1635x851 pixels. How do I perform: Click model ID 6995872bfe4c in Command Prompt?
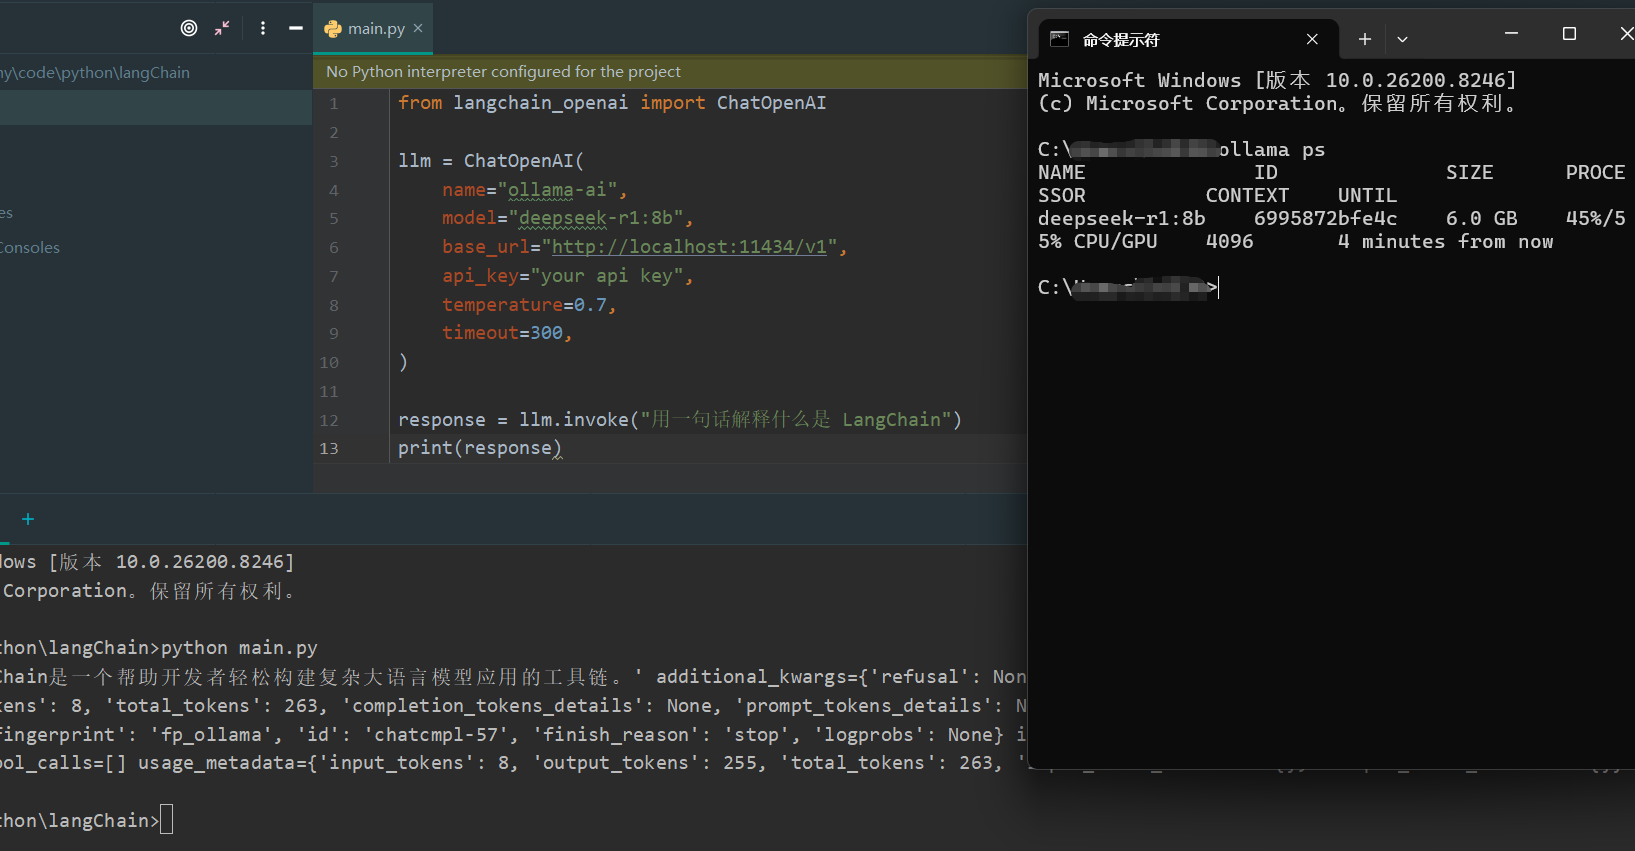(1326, 219)
